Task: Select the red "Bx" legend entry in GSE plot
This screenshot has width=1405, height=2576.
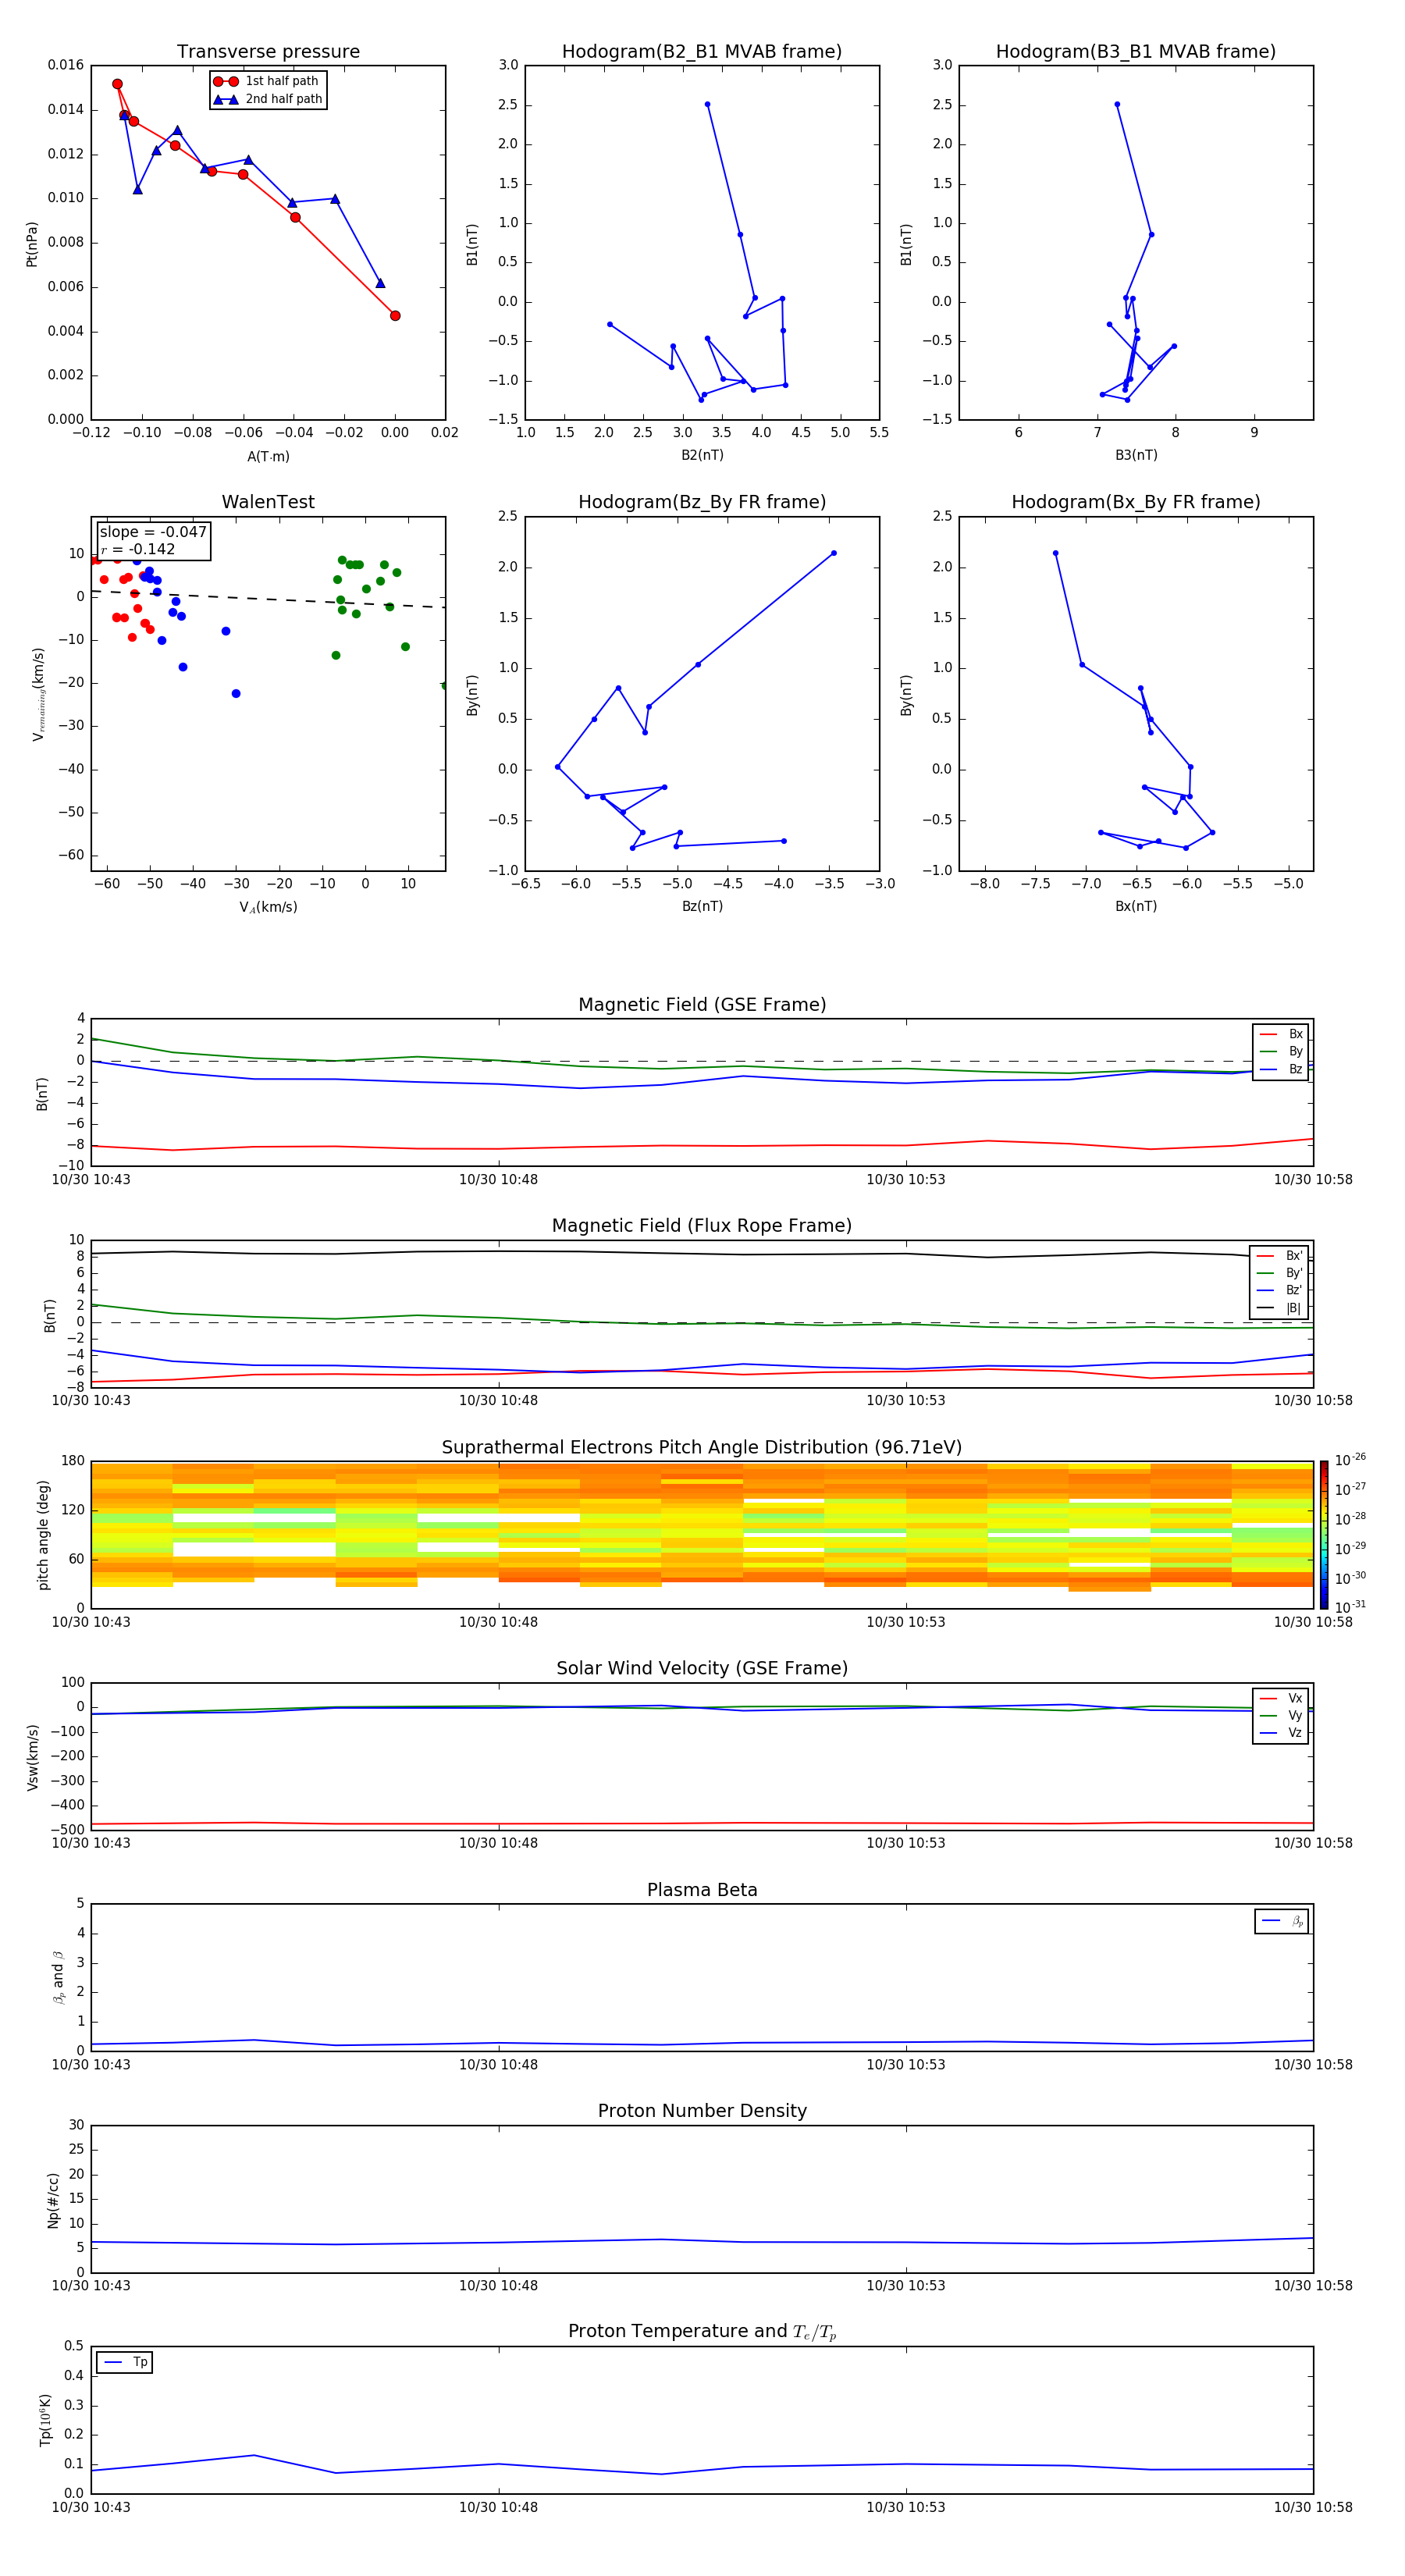Action: point(1281,1034)
